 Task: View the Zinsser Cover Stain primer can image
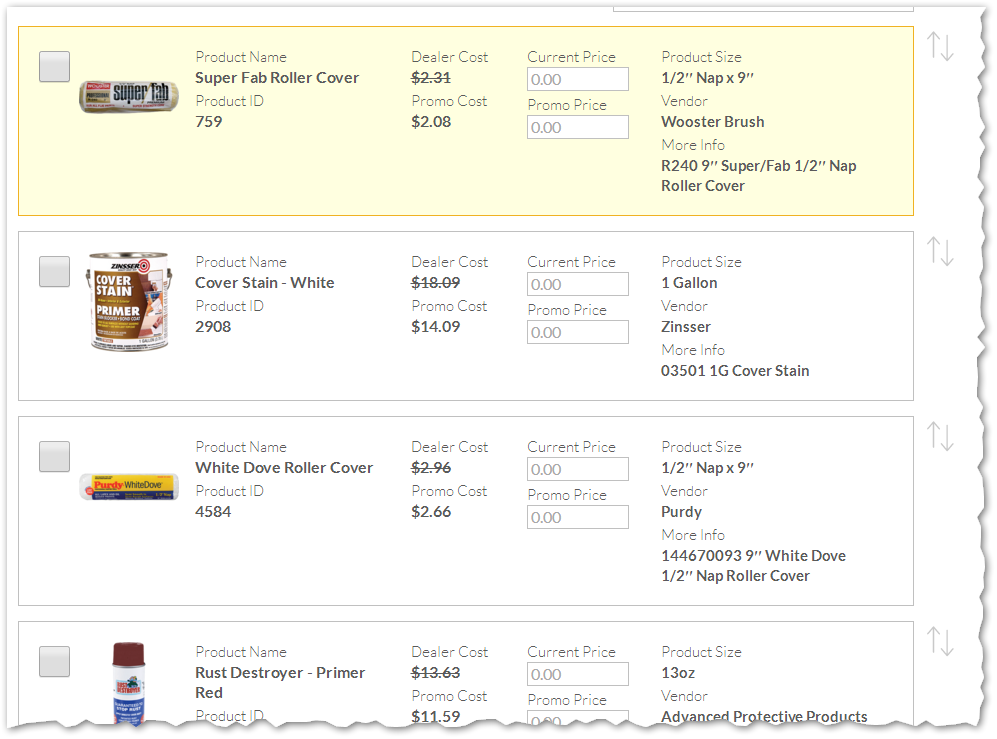pyautogui.click(x=129, y=301)
